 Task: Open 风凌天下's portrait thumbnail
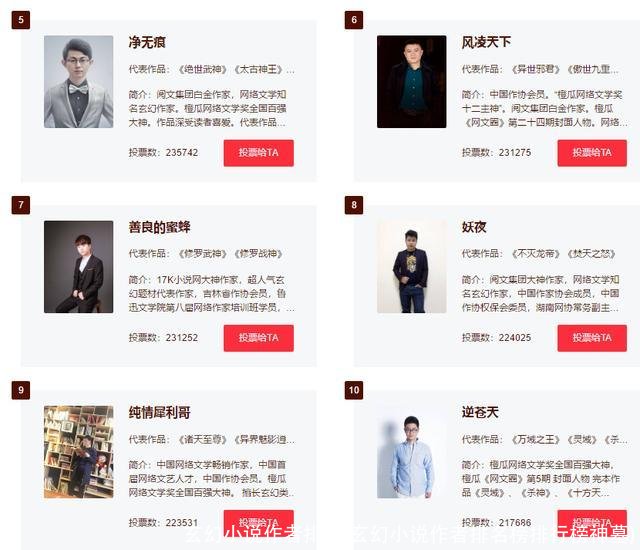[x=411, y=82]
